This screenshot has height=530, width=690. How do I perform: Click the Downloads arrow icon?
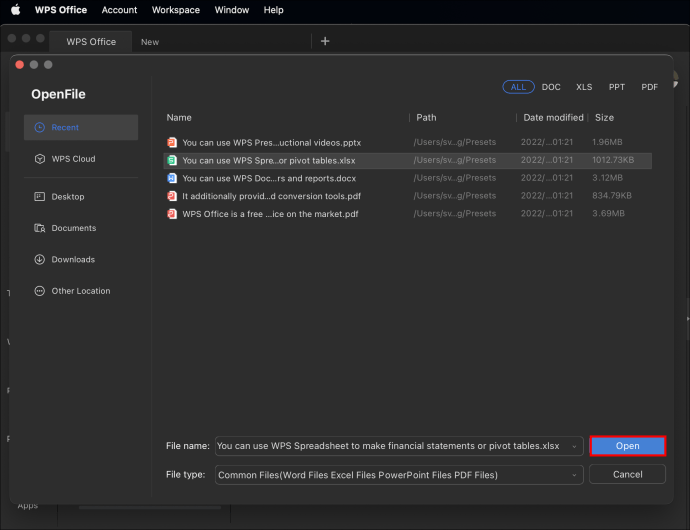click(40, 259)
